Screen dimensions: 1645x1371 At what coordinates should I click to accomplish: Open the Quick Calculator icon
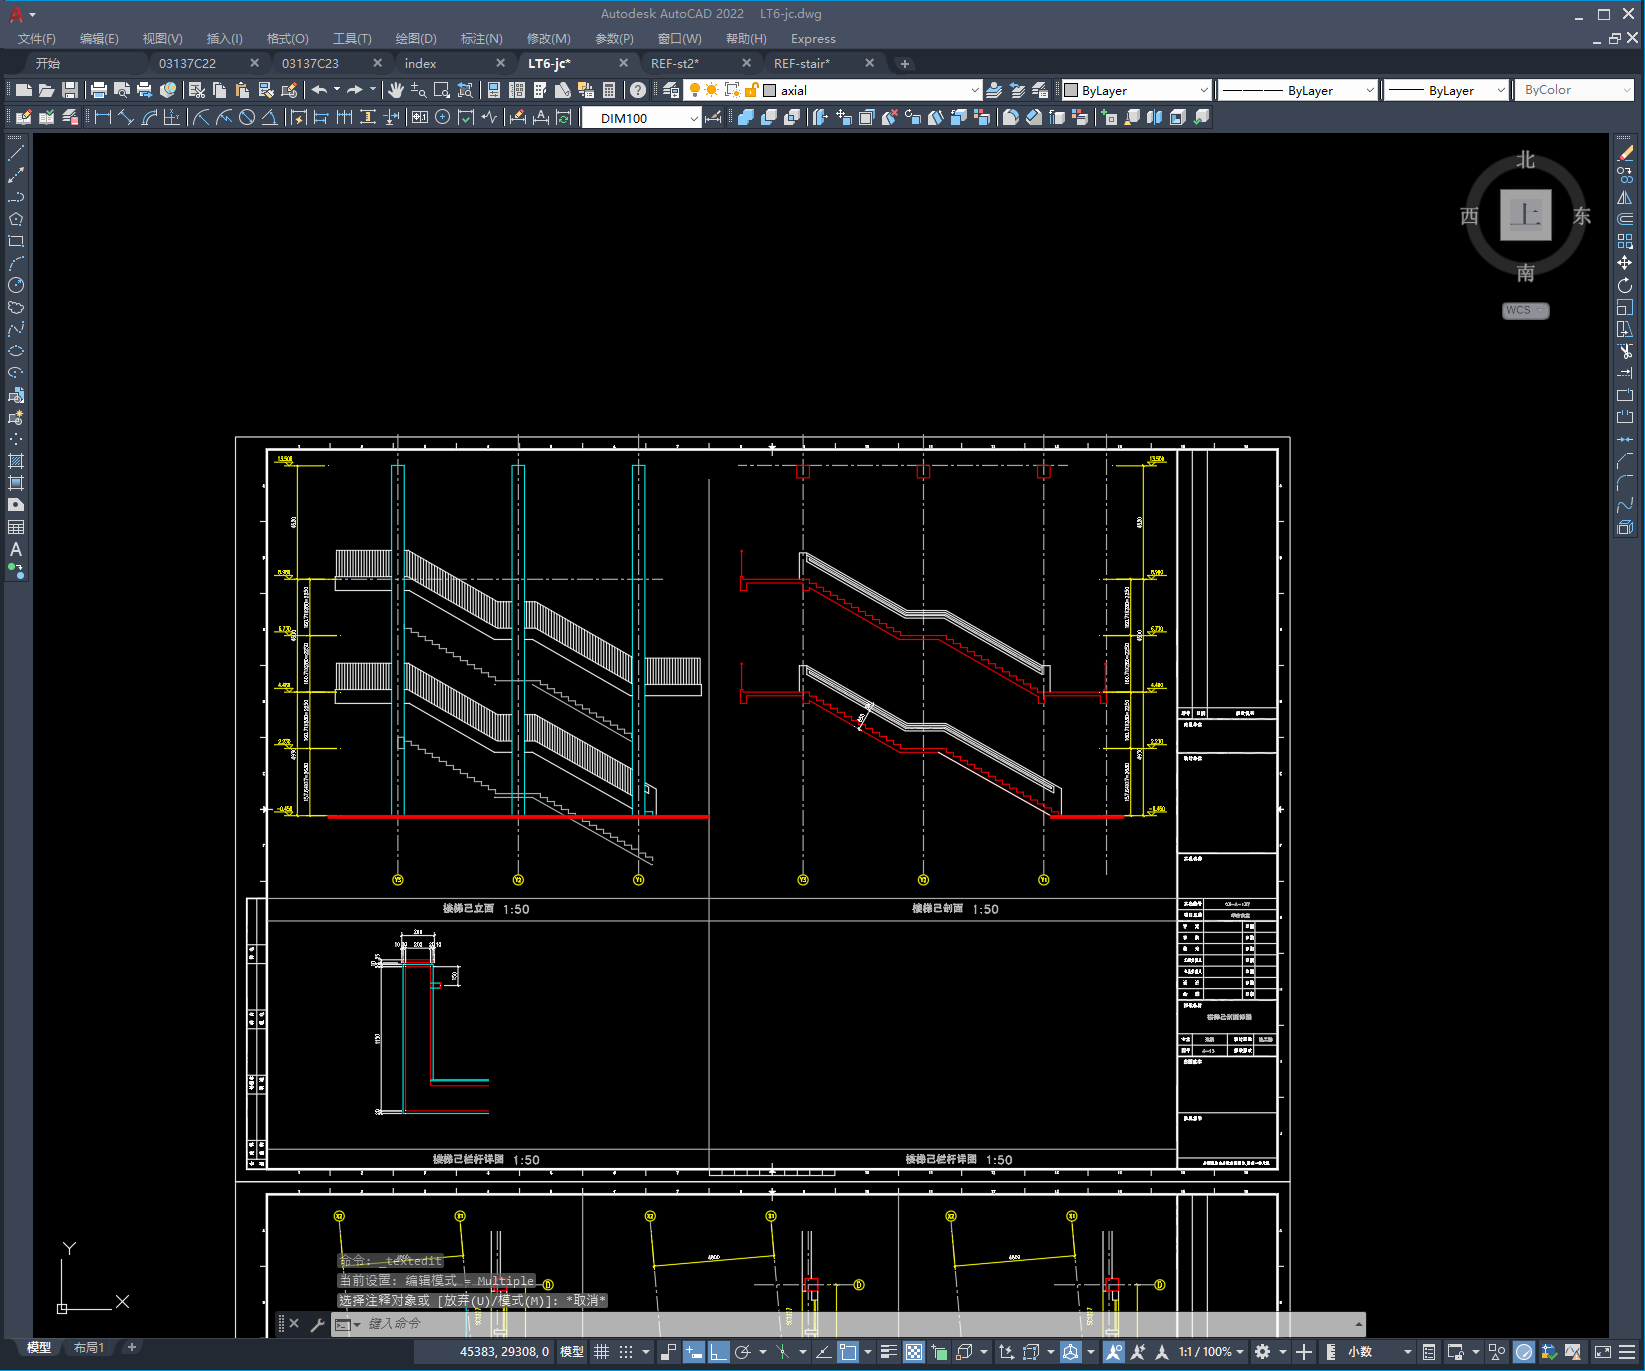pyautogui.click(x=609, y=90)
